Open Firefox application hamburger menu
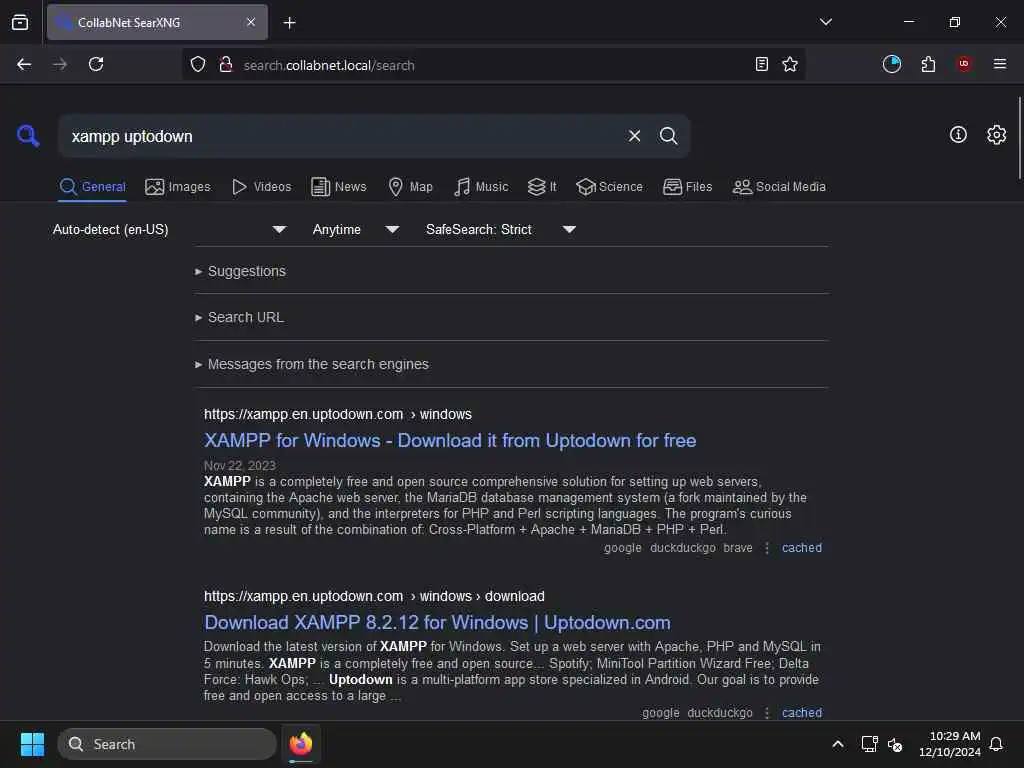This screenshot has height=768, width=1024. (999, 64)
